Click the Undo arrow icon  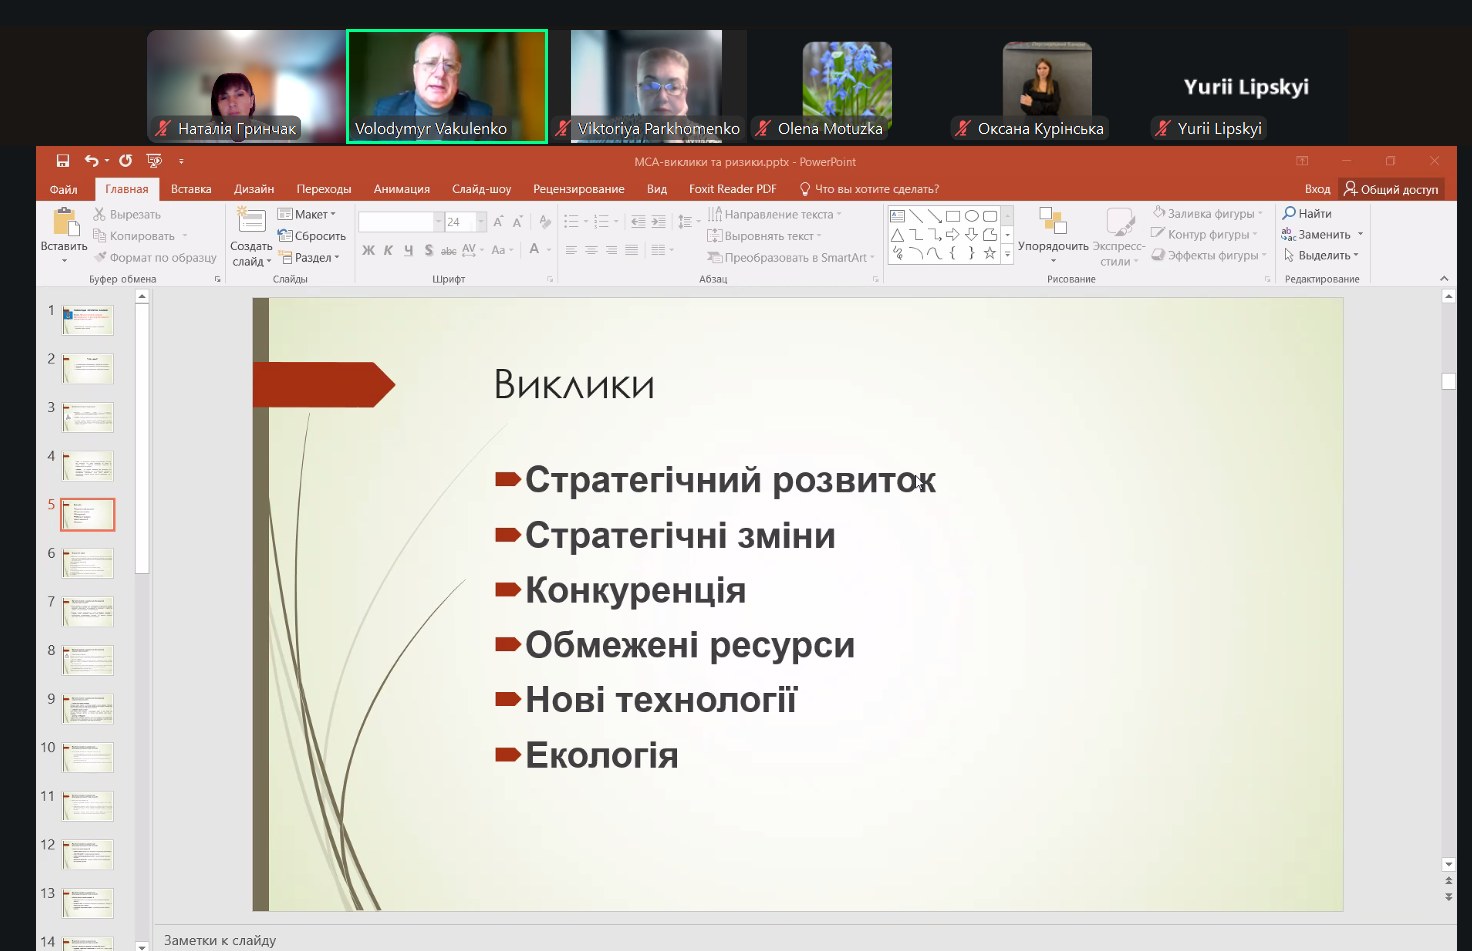[x=91, y=161]
